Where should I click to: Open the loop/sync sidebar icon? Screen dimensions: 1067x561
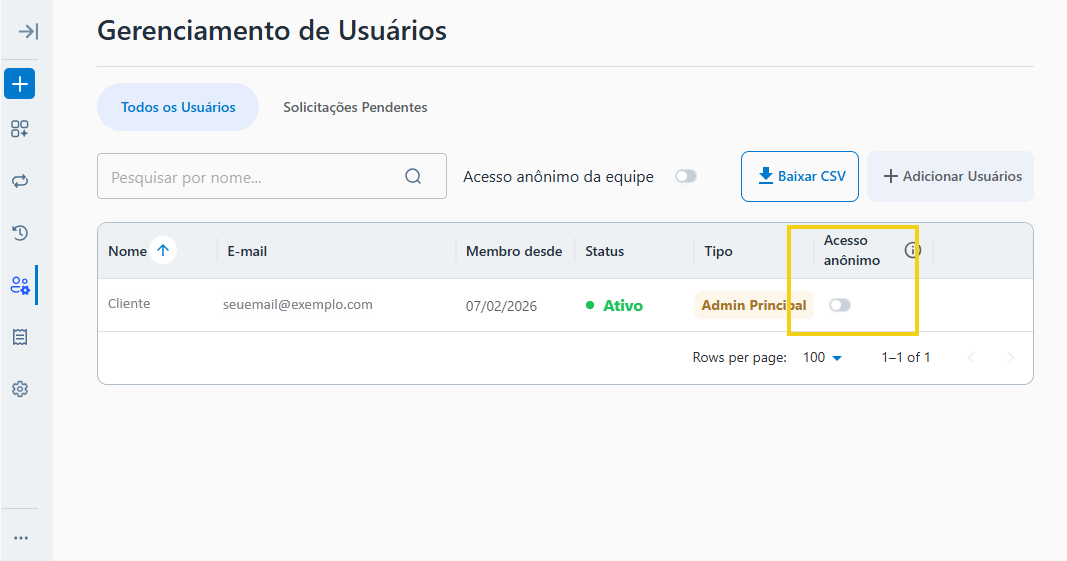click(x=20, y=181)
